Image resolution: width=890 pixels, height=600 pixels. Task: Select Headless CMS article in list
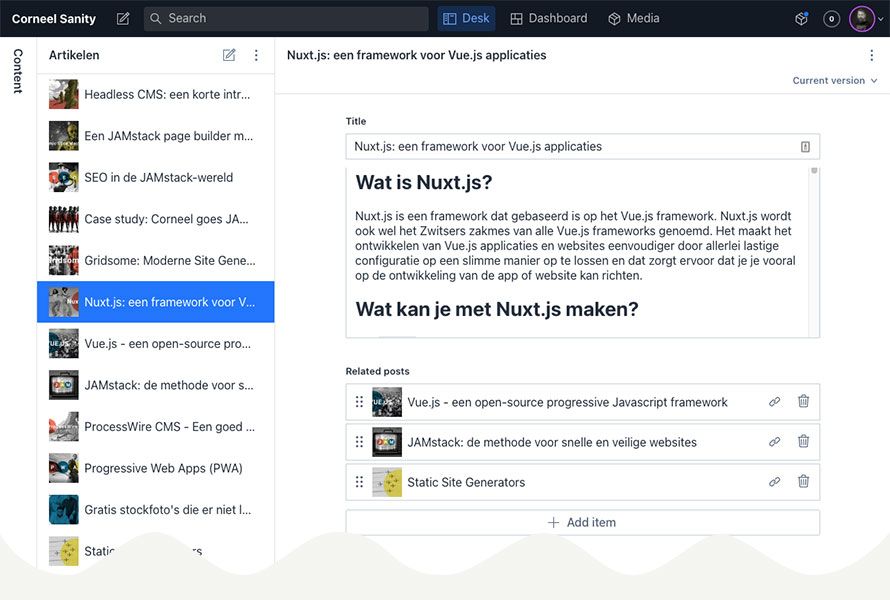point(156,94)
